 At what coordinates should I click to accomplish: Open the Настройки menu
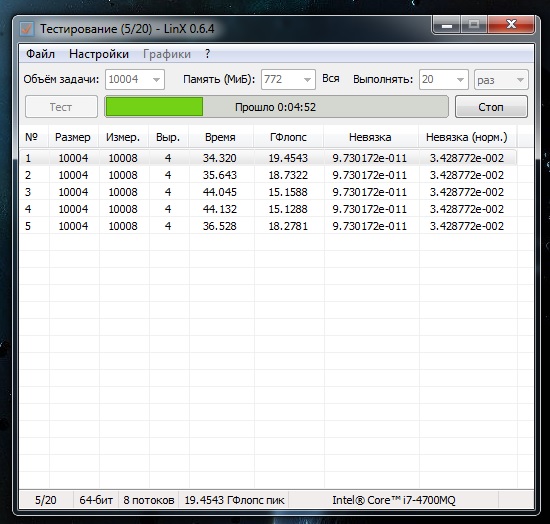pyautogui.click(x=99, y=54)
